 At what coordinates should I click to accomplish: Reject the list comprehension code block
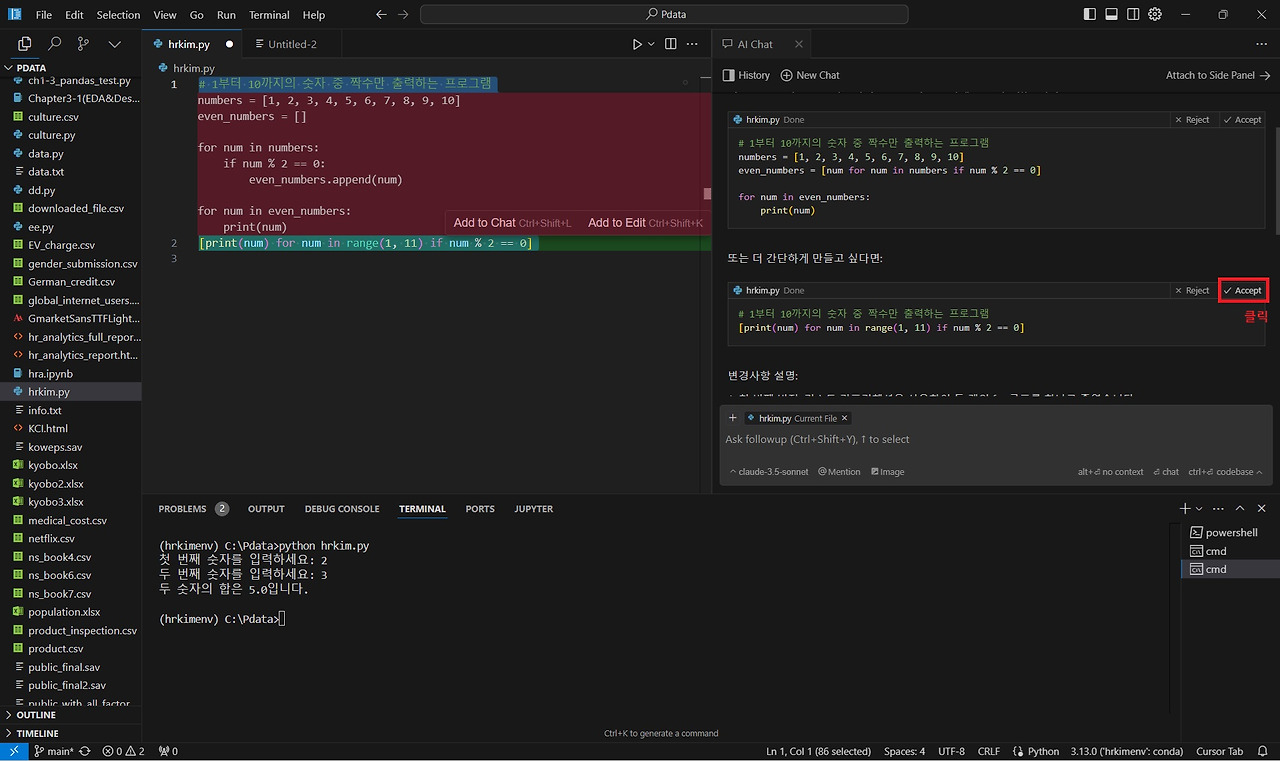tap(1192, 120)
